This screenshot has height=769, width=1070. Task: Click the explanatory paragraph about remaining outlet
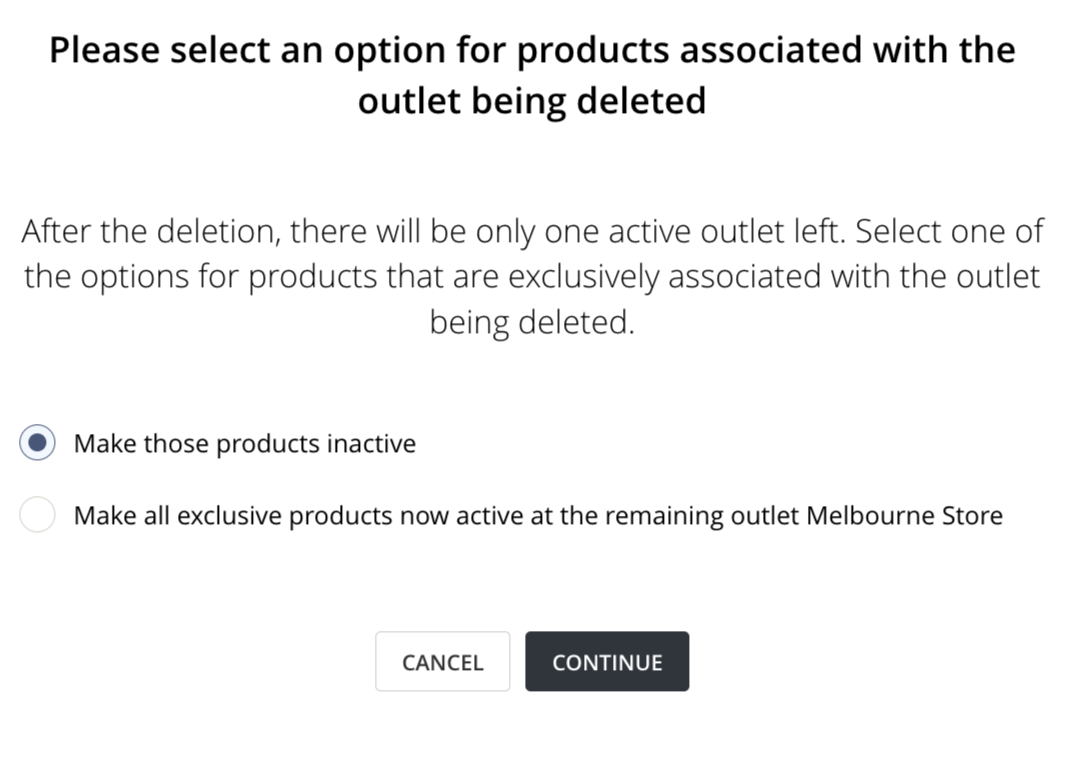pyautogui.click(x=532, y=277)
